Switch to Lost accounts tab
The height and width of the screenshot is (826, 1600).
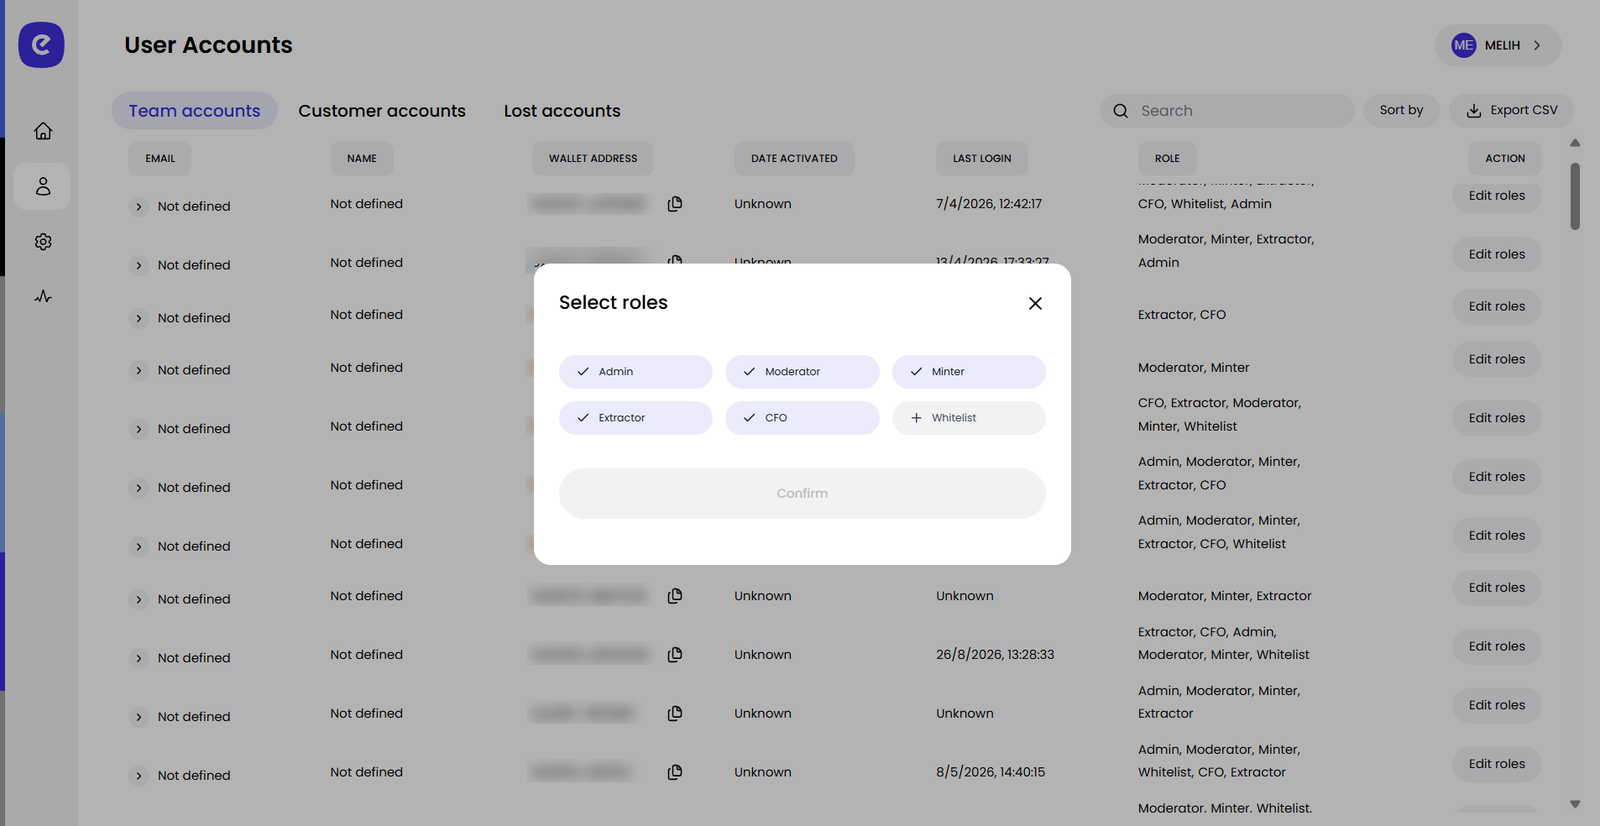click(562, 111)
